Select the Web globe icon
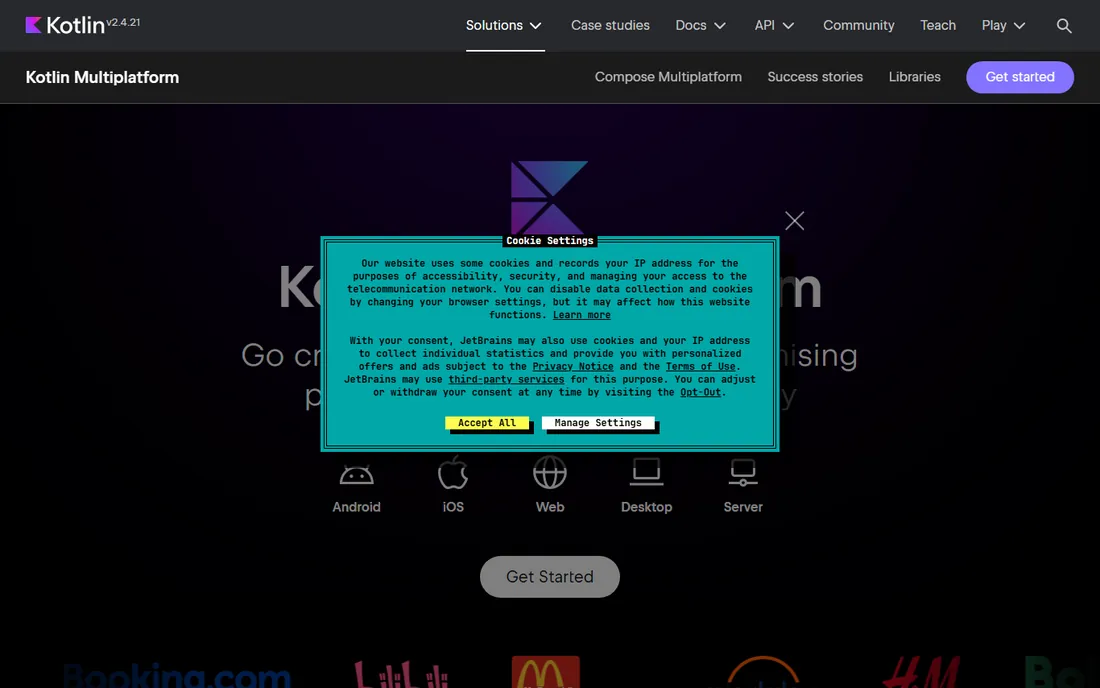1100x688 pixels. [x=549, y=472]
